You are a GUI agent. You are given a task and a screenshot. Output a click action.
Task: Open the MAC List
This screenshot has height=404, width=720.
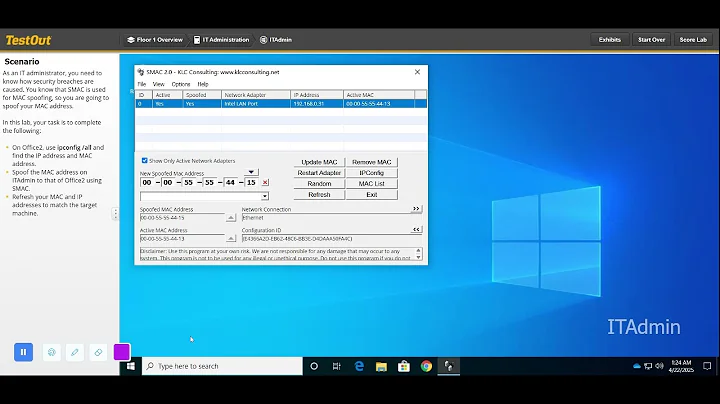pos(371,184)
